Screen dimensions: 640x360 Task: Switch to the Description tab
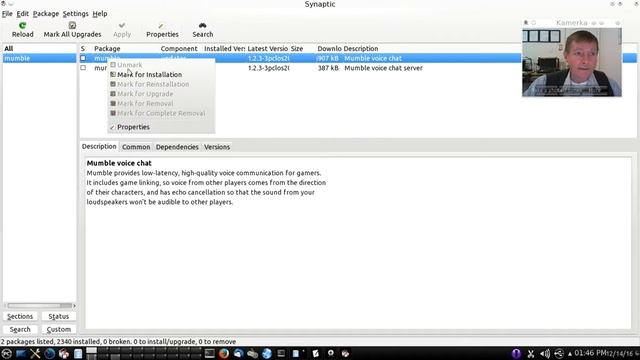99,147
